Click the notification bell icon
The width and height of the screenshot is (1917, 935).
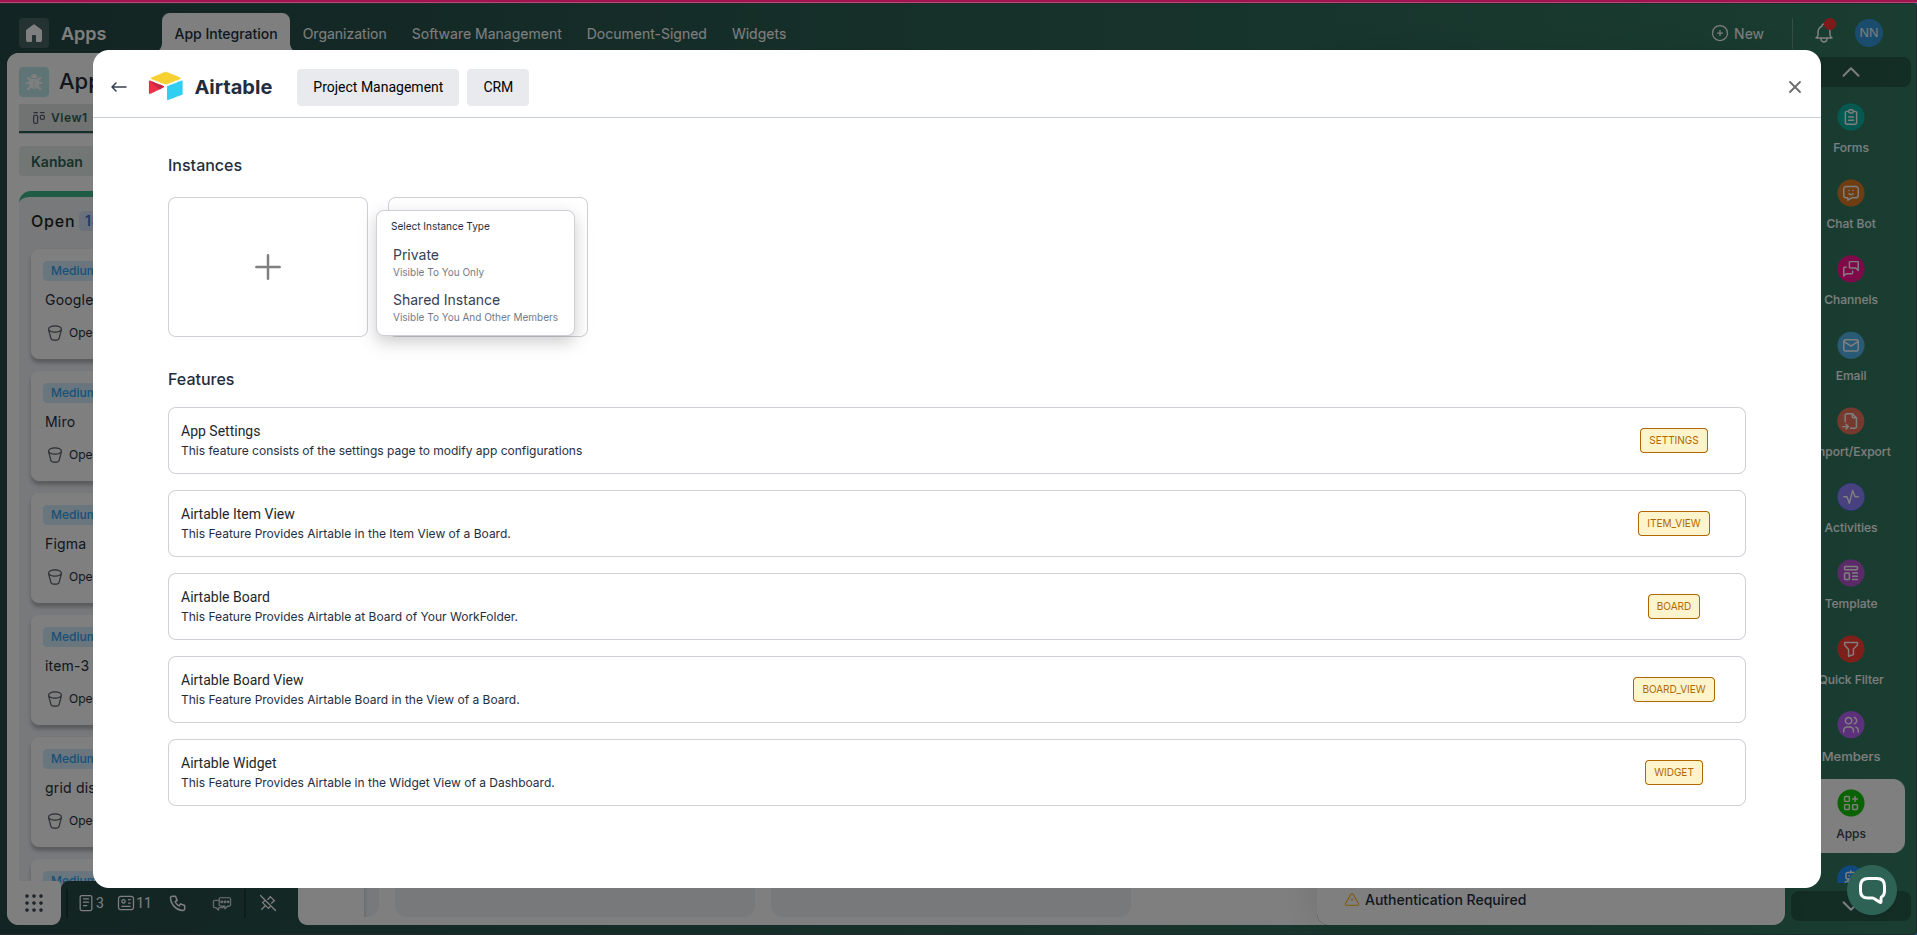click(x=1823, y=32)
